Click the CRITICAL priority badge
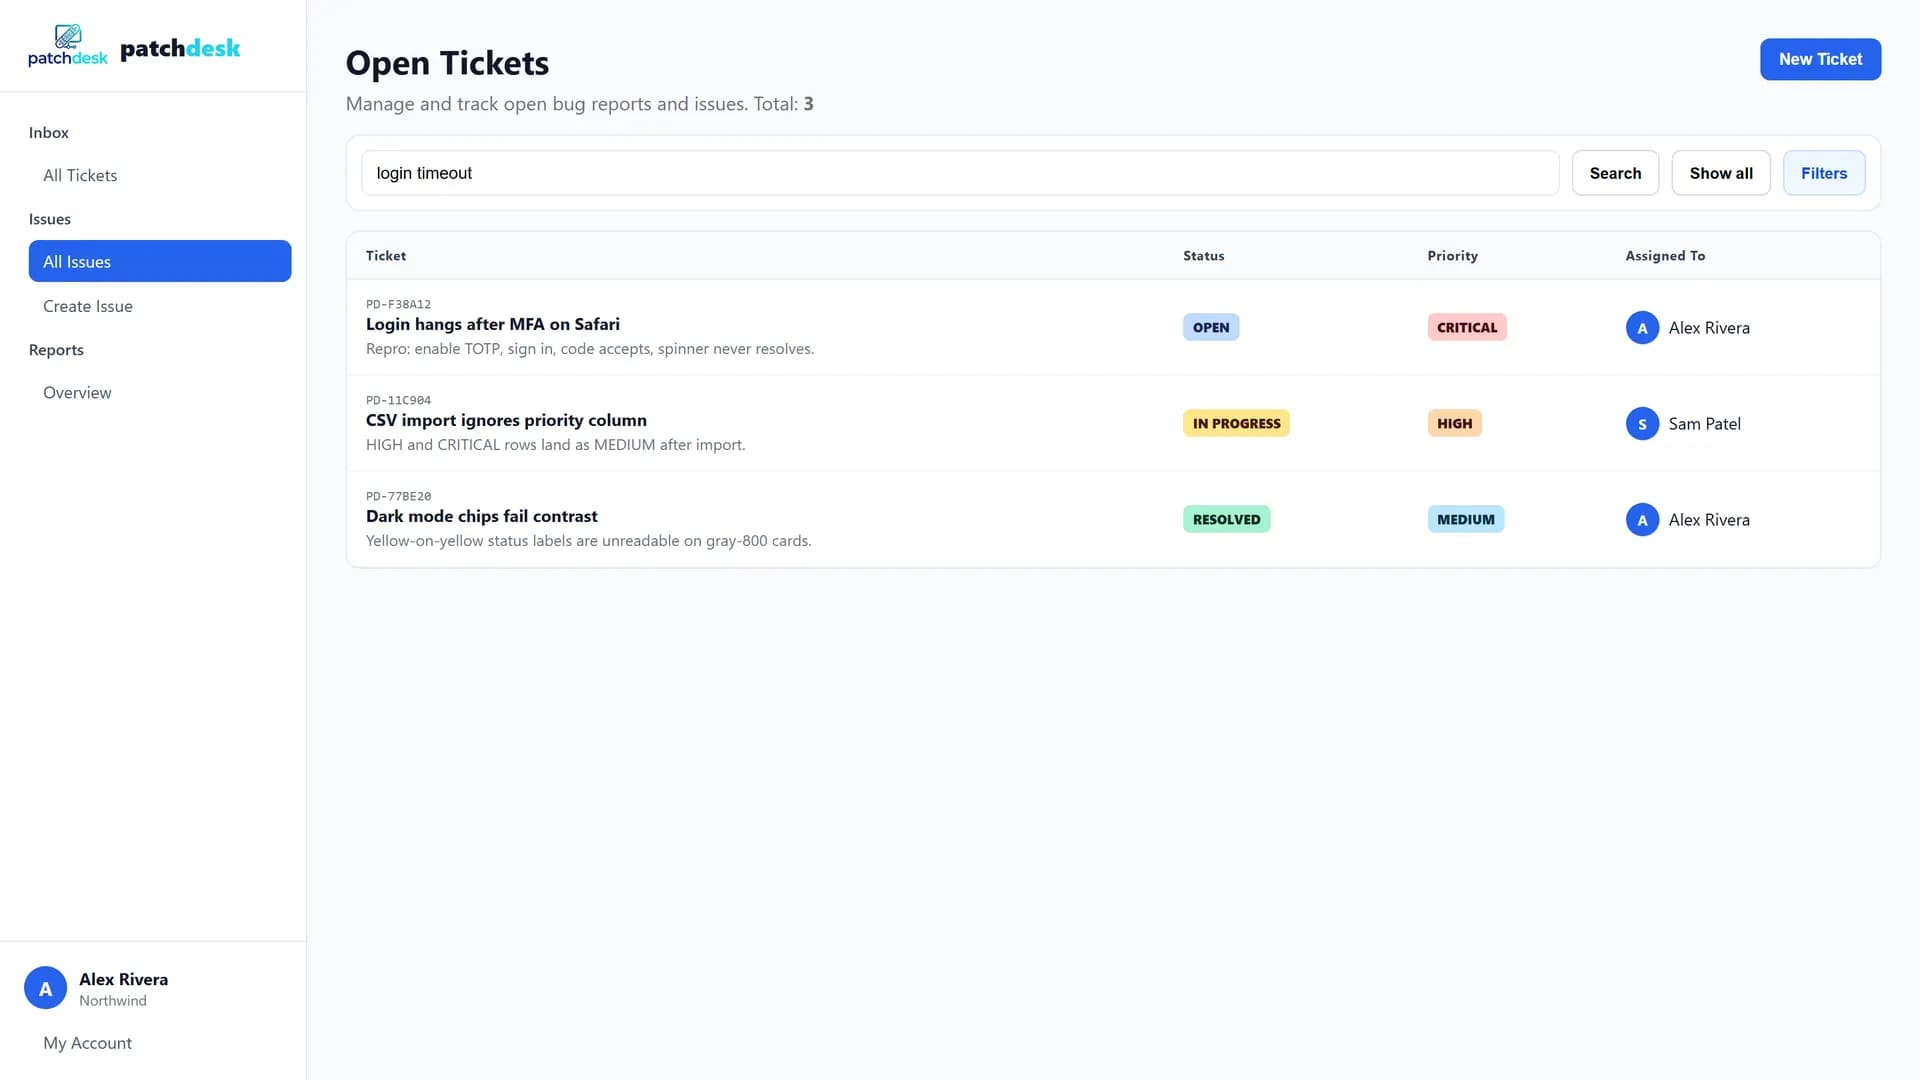 tap(1466, 327)
